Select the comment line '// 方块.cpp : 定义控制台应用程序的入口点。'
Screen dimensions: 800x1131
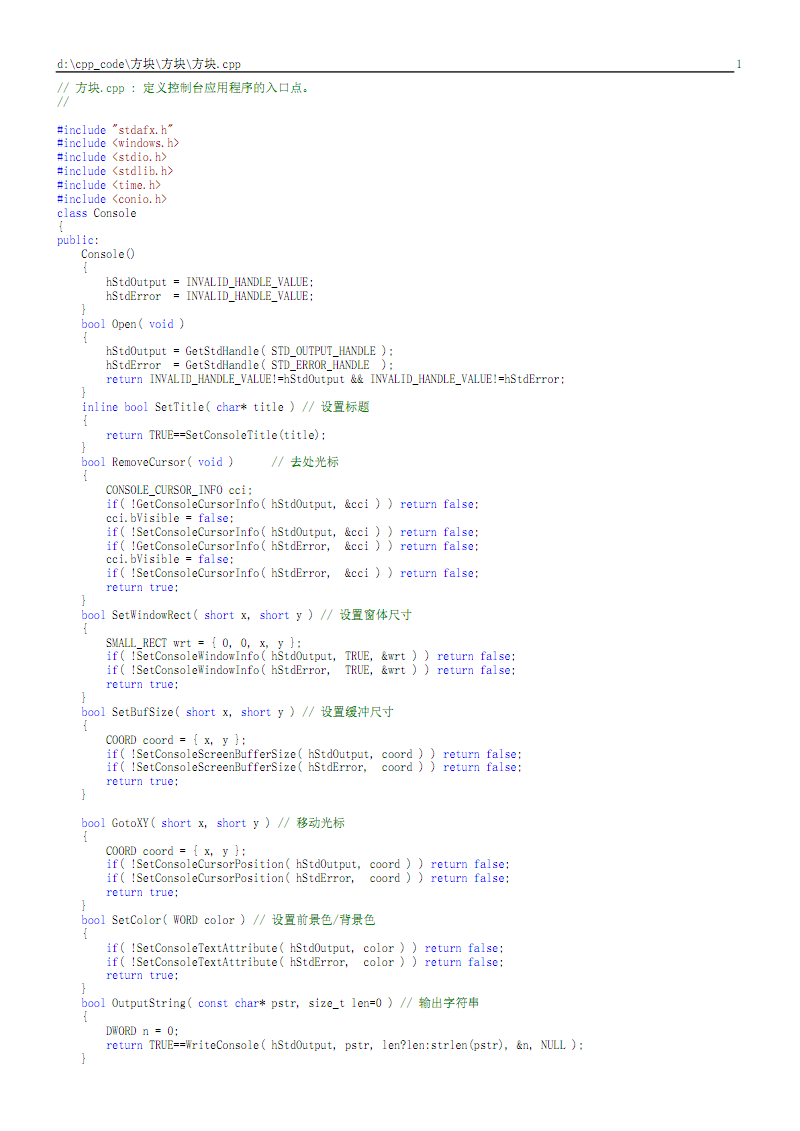tap(183, 88)
